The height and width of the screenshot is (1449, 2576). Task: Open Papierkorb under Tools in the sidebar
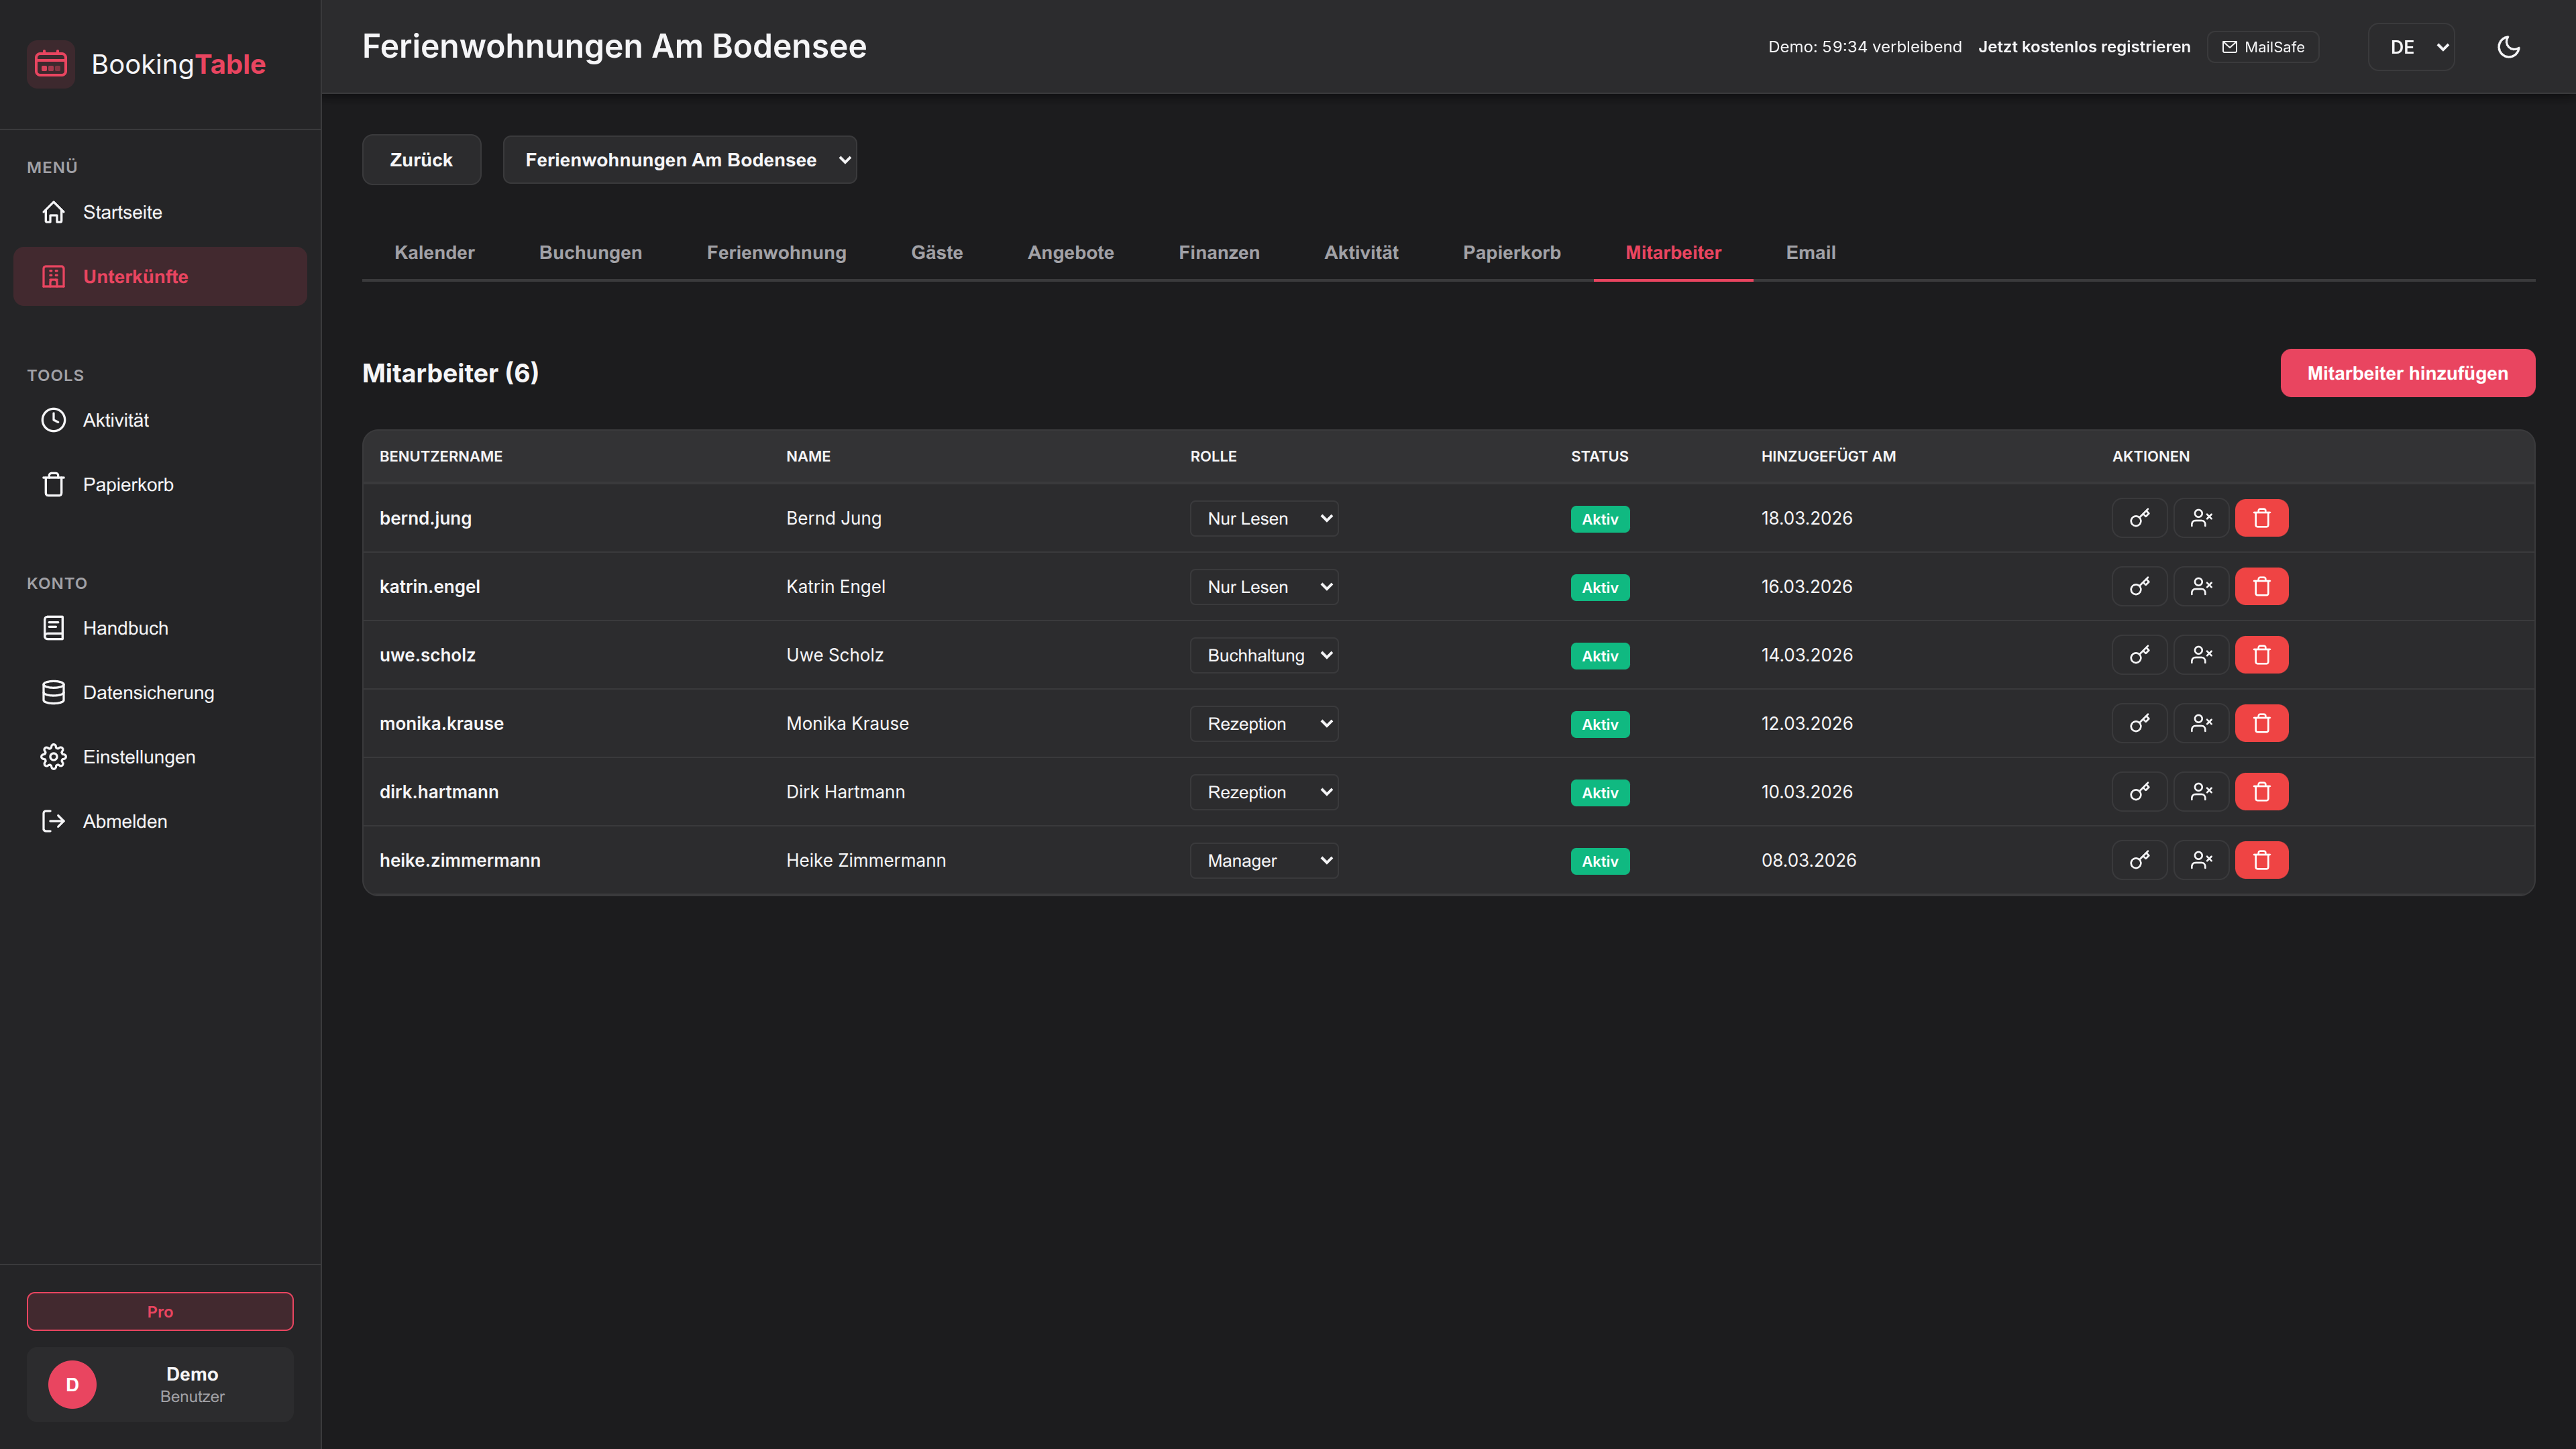pos(160,485)
